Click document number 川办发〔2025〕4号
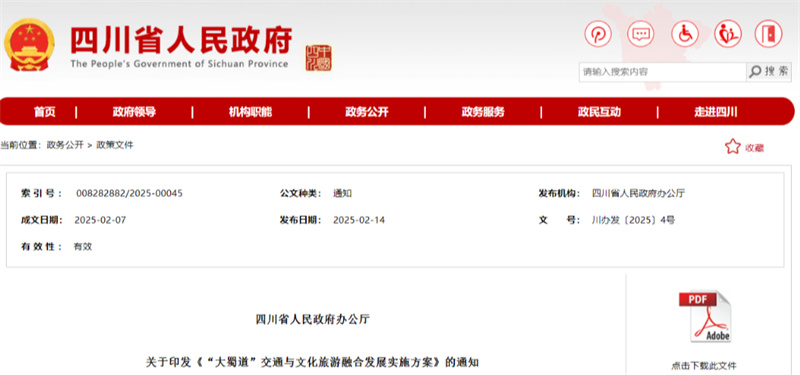Viewport: 800px width, 375px height. pyautogui.click(x=633, y=220)
